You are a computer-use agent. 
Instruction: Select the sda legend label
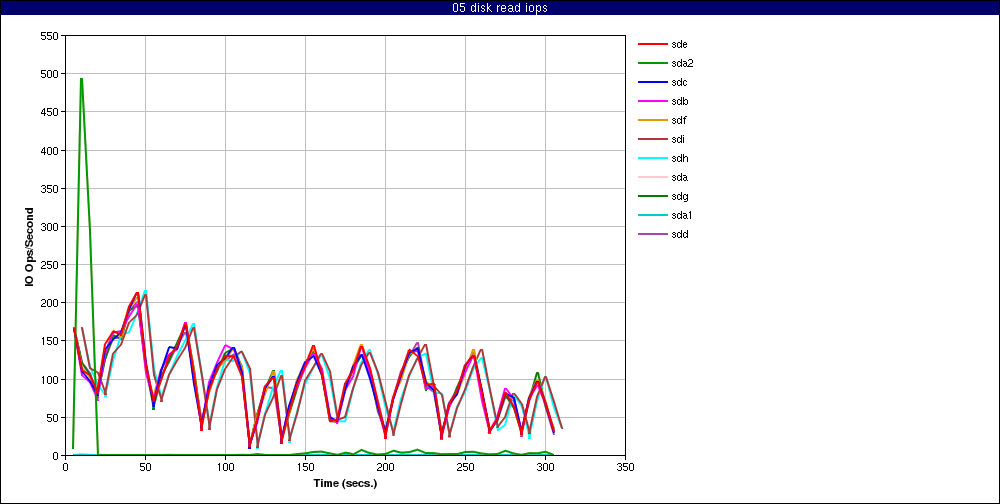point(679,177)
